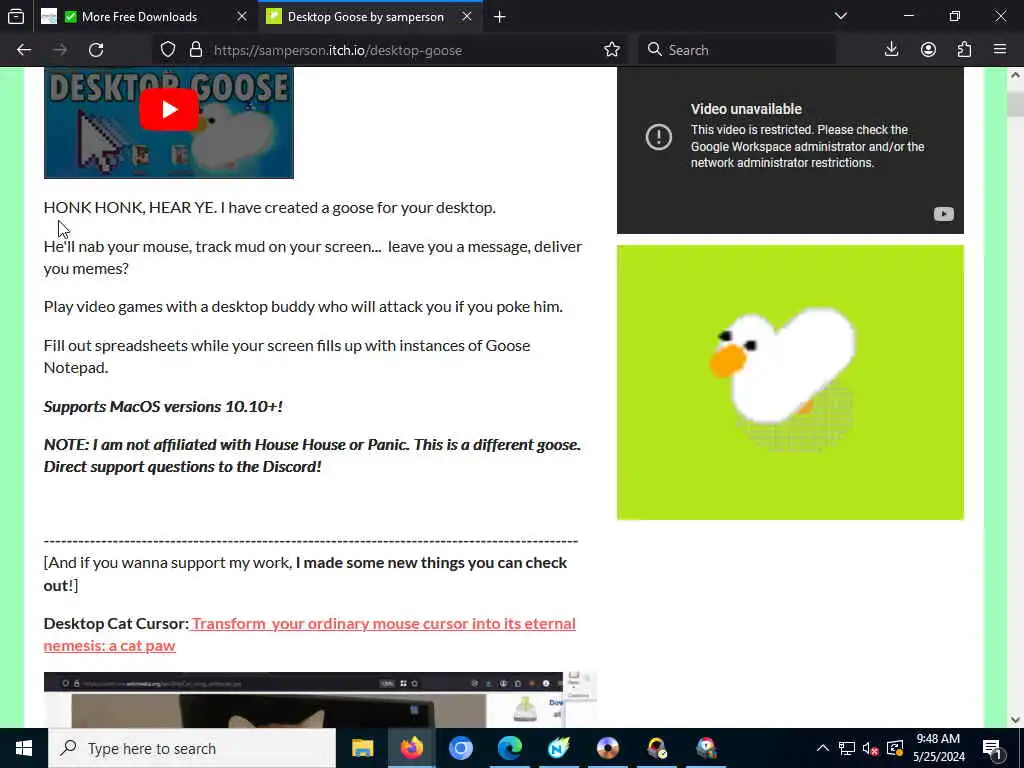
Task: Select the Desktop Goose by samperson tab
Action: click(x=366, y=17)
